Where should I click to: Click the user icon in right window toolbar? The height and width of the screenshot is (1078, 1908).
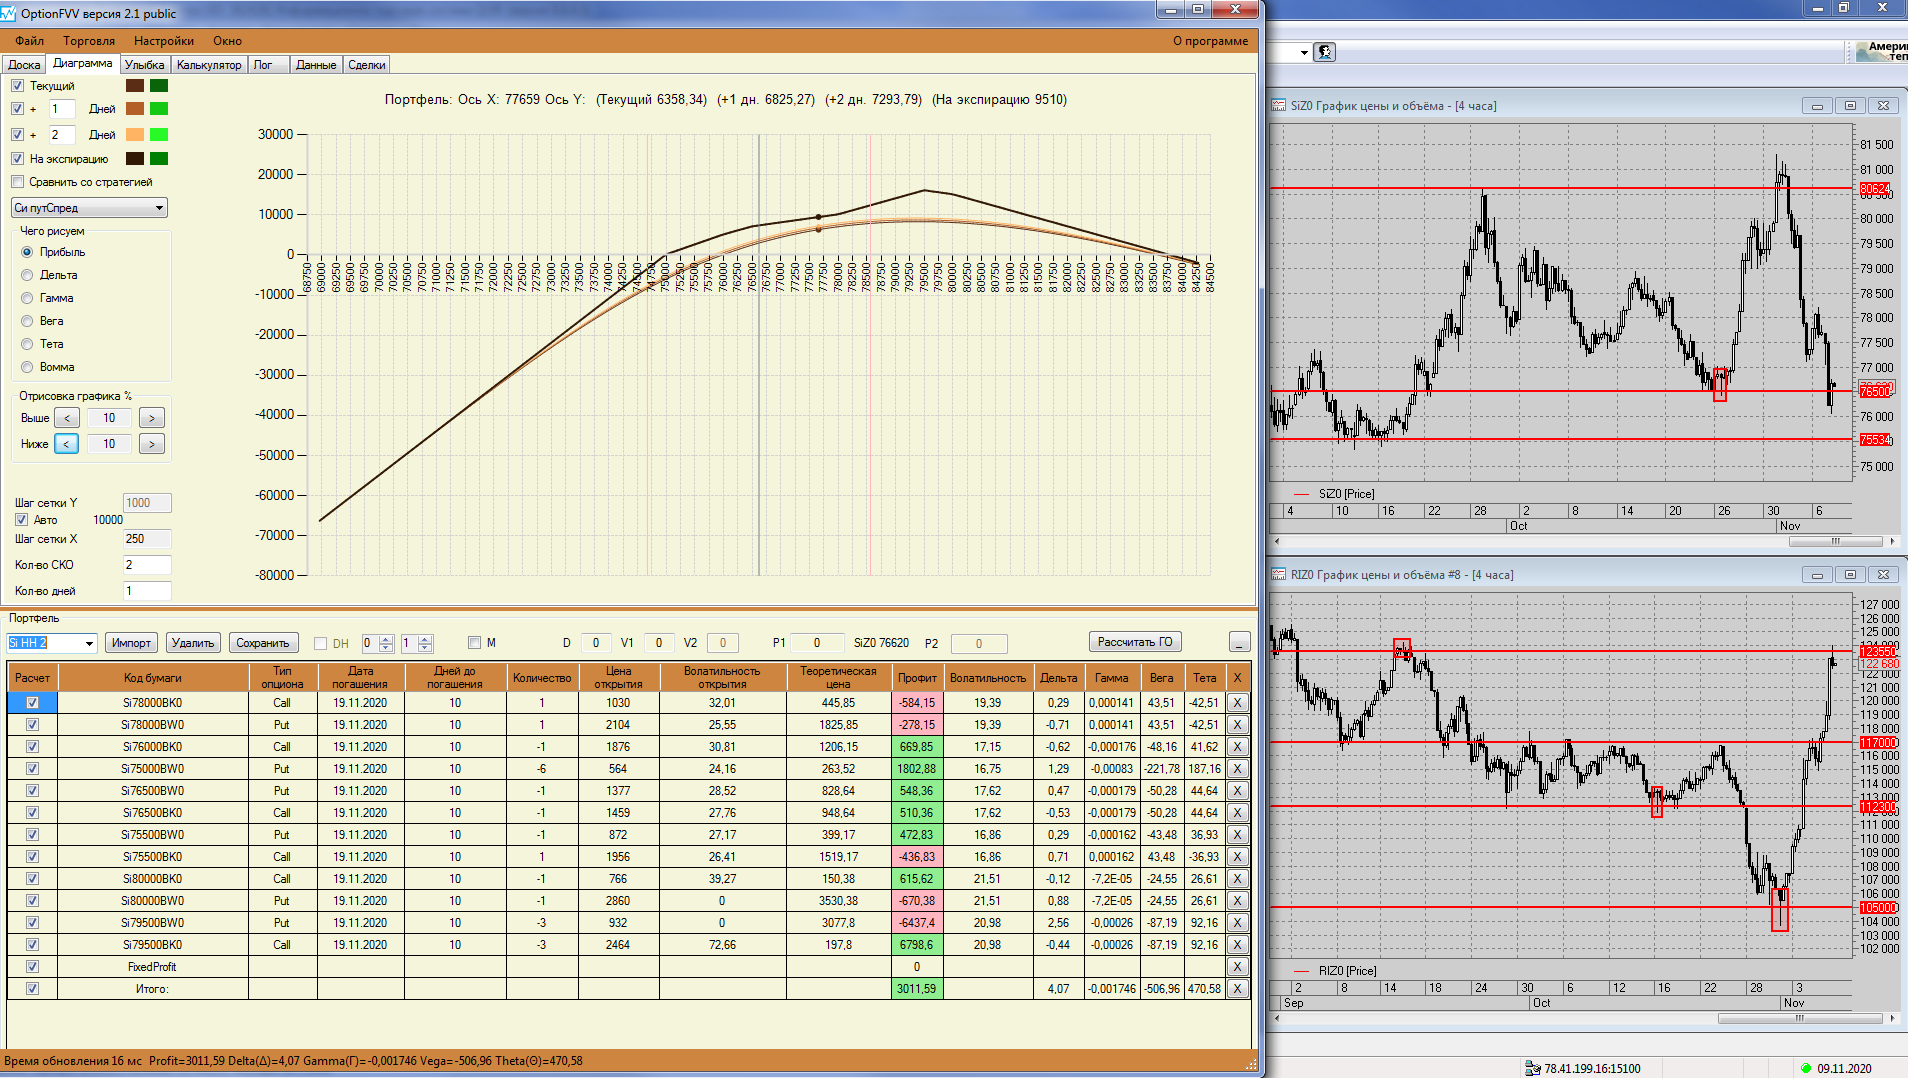(x=1325, y=52)
